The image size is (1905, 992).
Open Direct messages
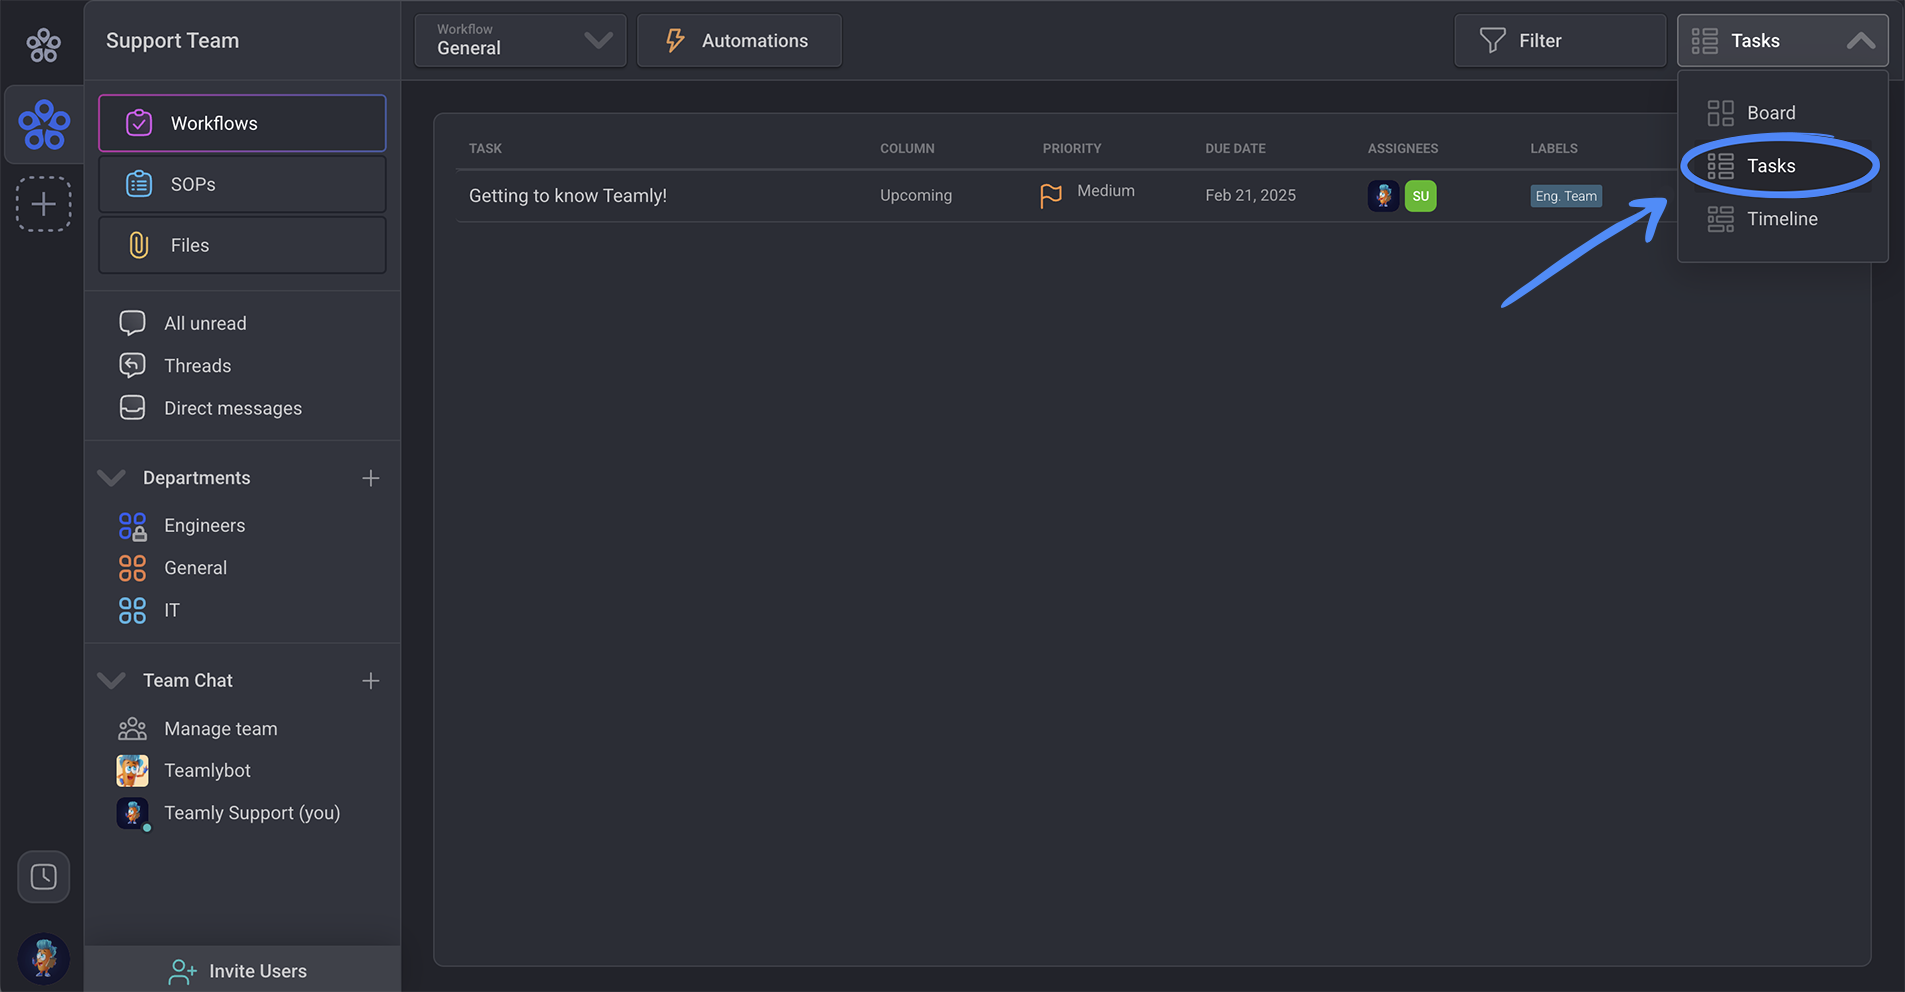click(x=233, y=408)
